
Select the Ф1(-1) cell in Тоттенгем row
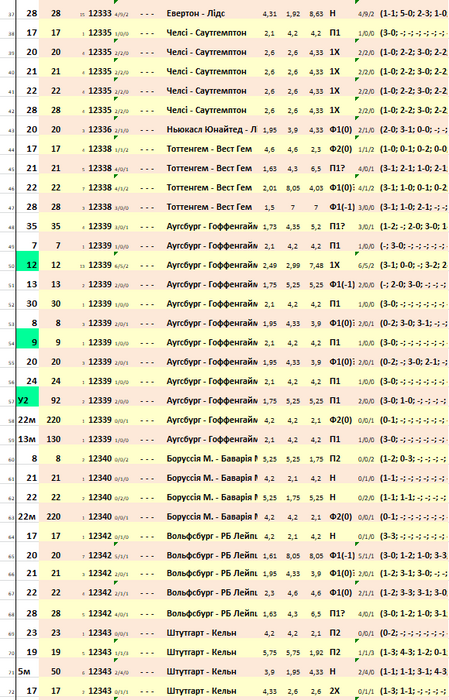coord(342,207)
